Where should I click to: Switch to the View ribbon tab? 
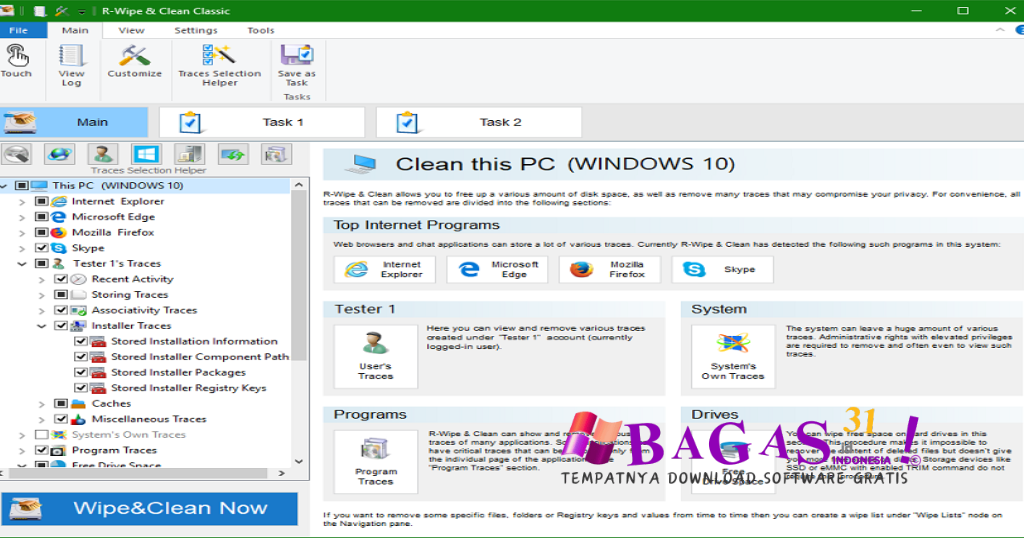pos(131,30)
